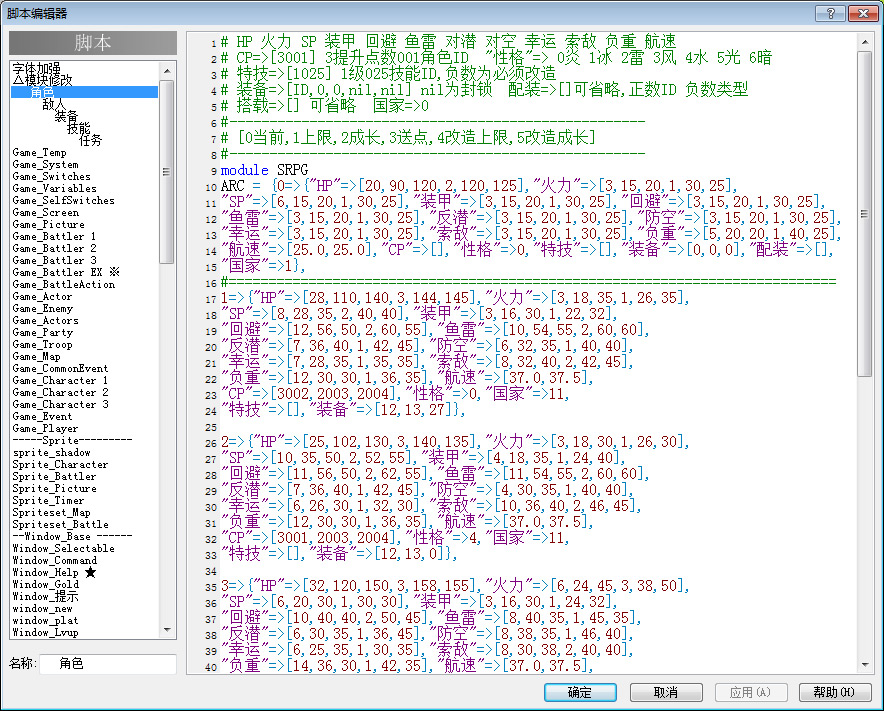Click script list scroll up arrow
The width and height of the screenshot is (884, 711).
click(167, 71)
